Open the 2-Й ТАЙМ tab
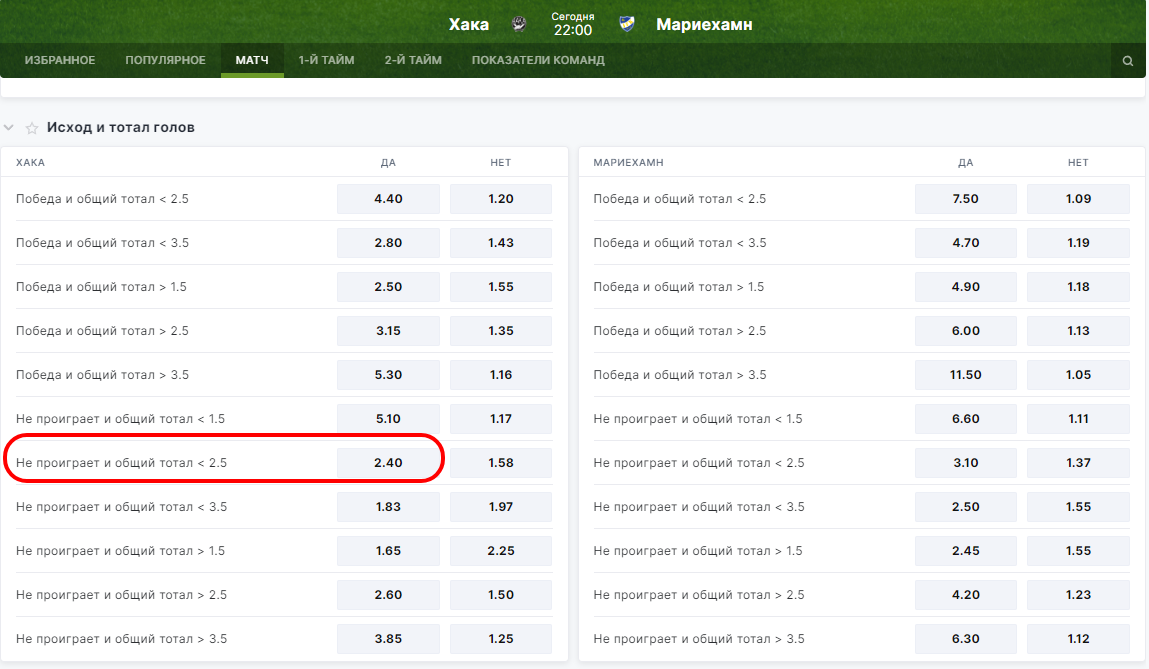Viewport: 1149px width, 669px height. [x=413, y=60]
